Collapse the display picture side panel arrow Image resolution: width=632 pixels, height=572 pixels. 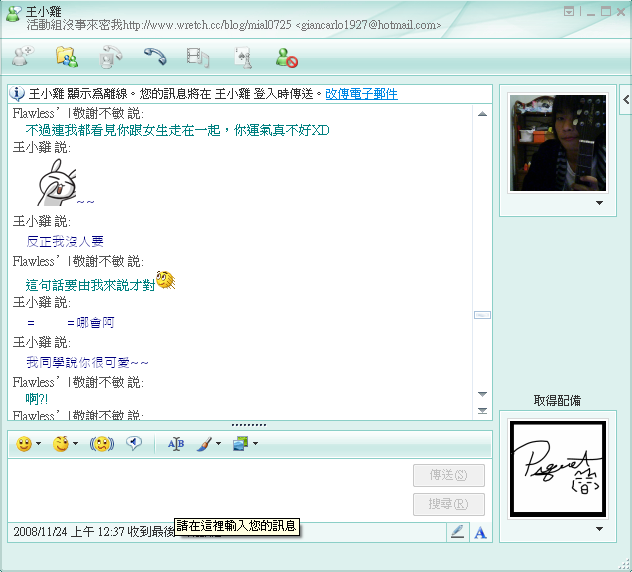(626, 99)
